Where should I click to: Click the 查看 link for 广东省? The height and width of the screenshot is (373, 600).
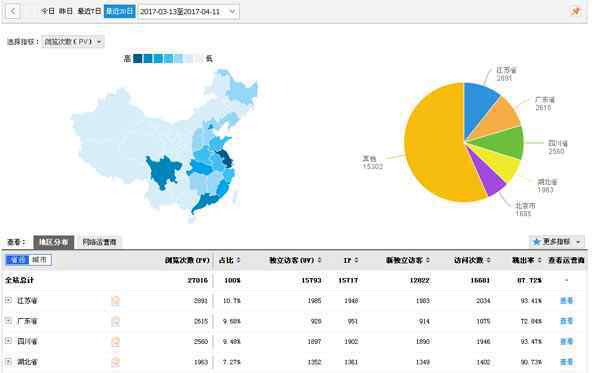[566, 321]
